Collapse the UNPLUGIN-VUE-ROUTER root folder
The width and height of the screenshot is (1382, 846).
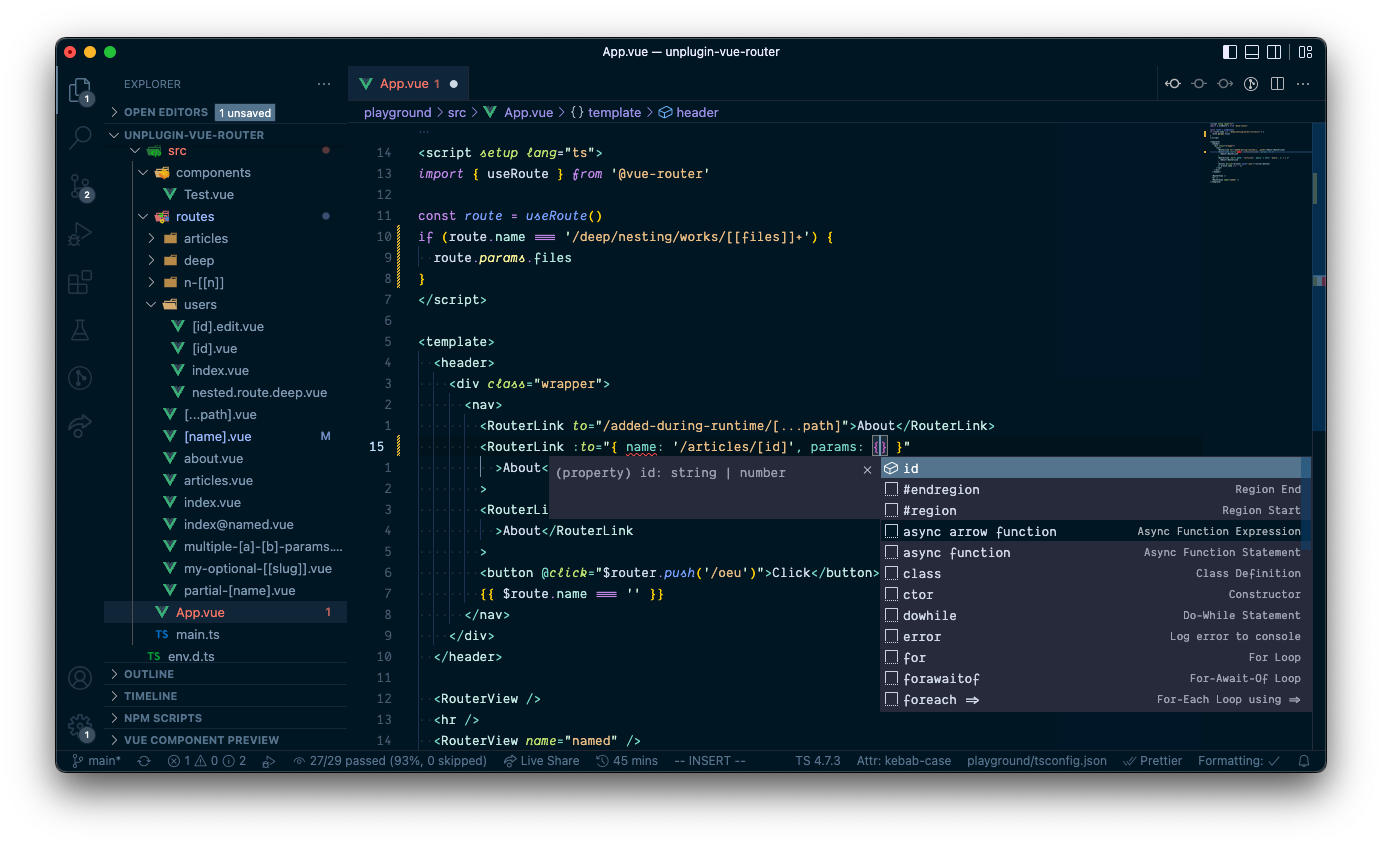[225, 135]
